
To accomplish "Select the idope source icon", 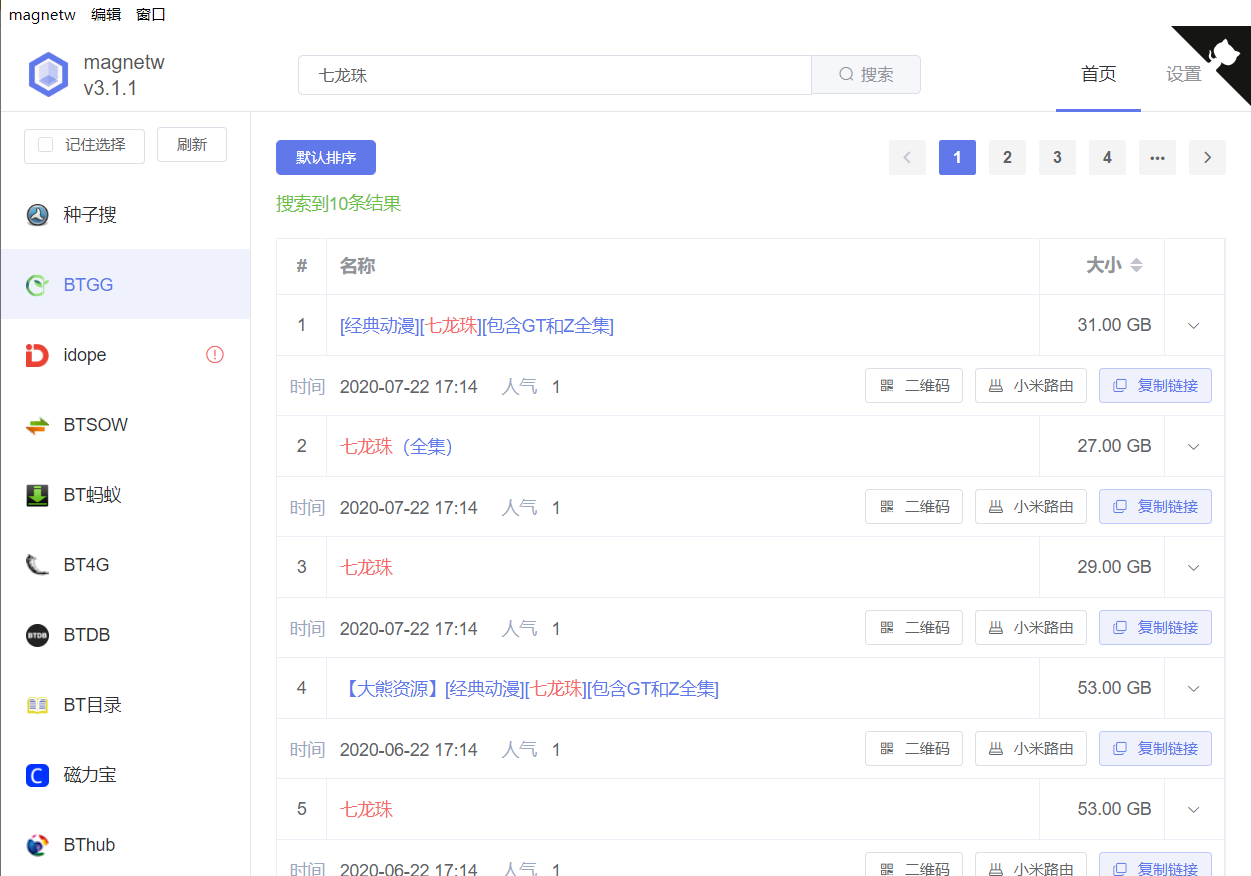I will 37,355.
